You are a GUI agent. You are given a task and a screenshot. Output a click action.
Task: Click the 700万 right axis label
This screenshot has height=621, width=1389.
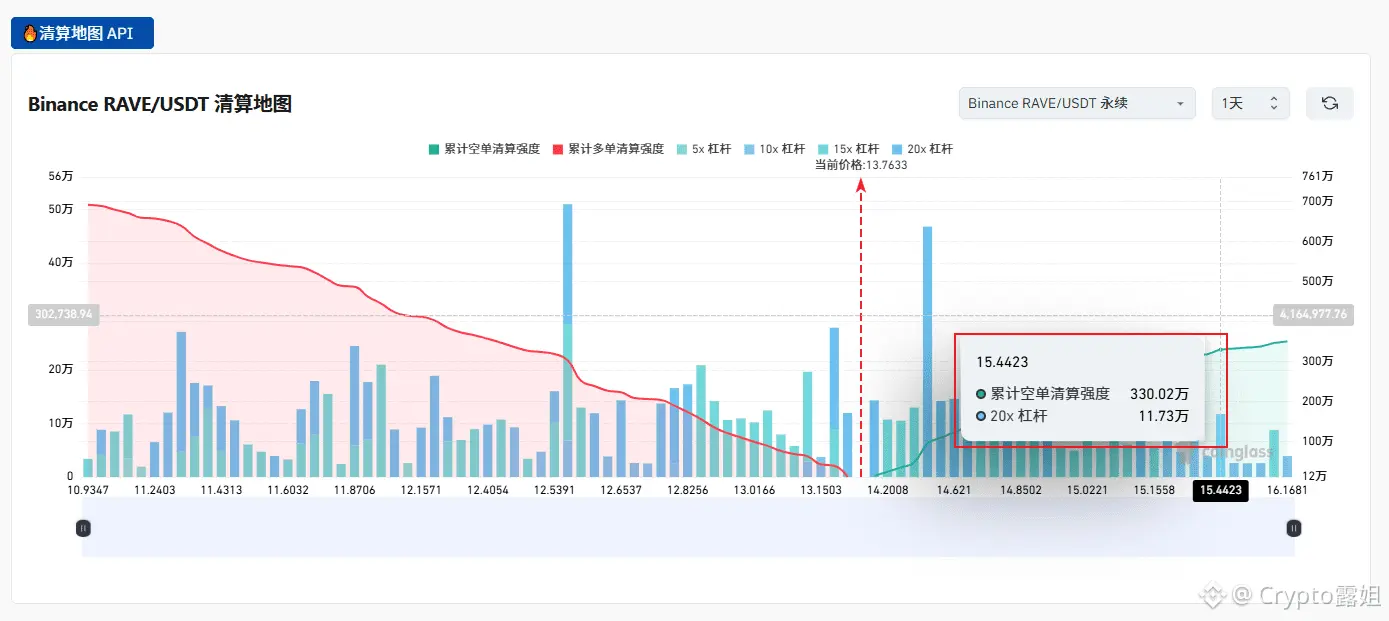pos(1319,201)
